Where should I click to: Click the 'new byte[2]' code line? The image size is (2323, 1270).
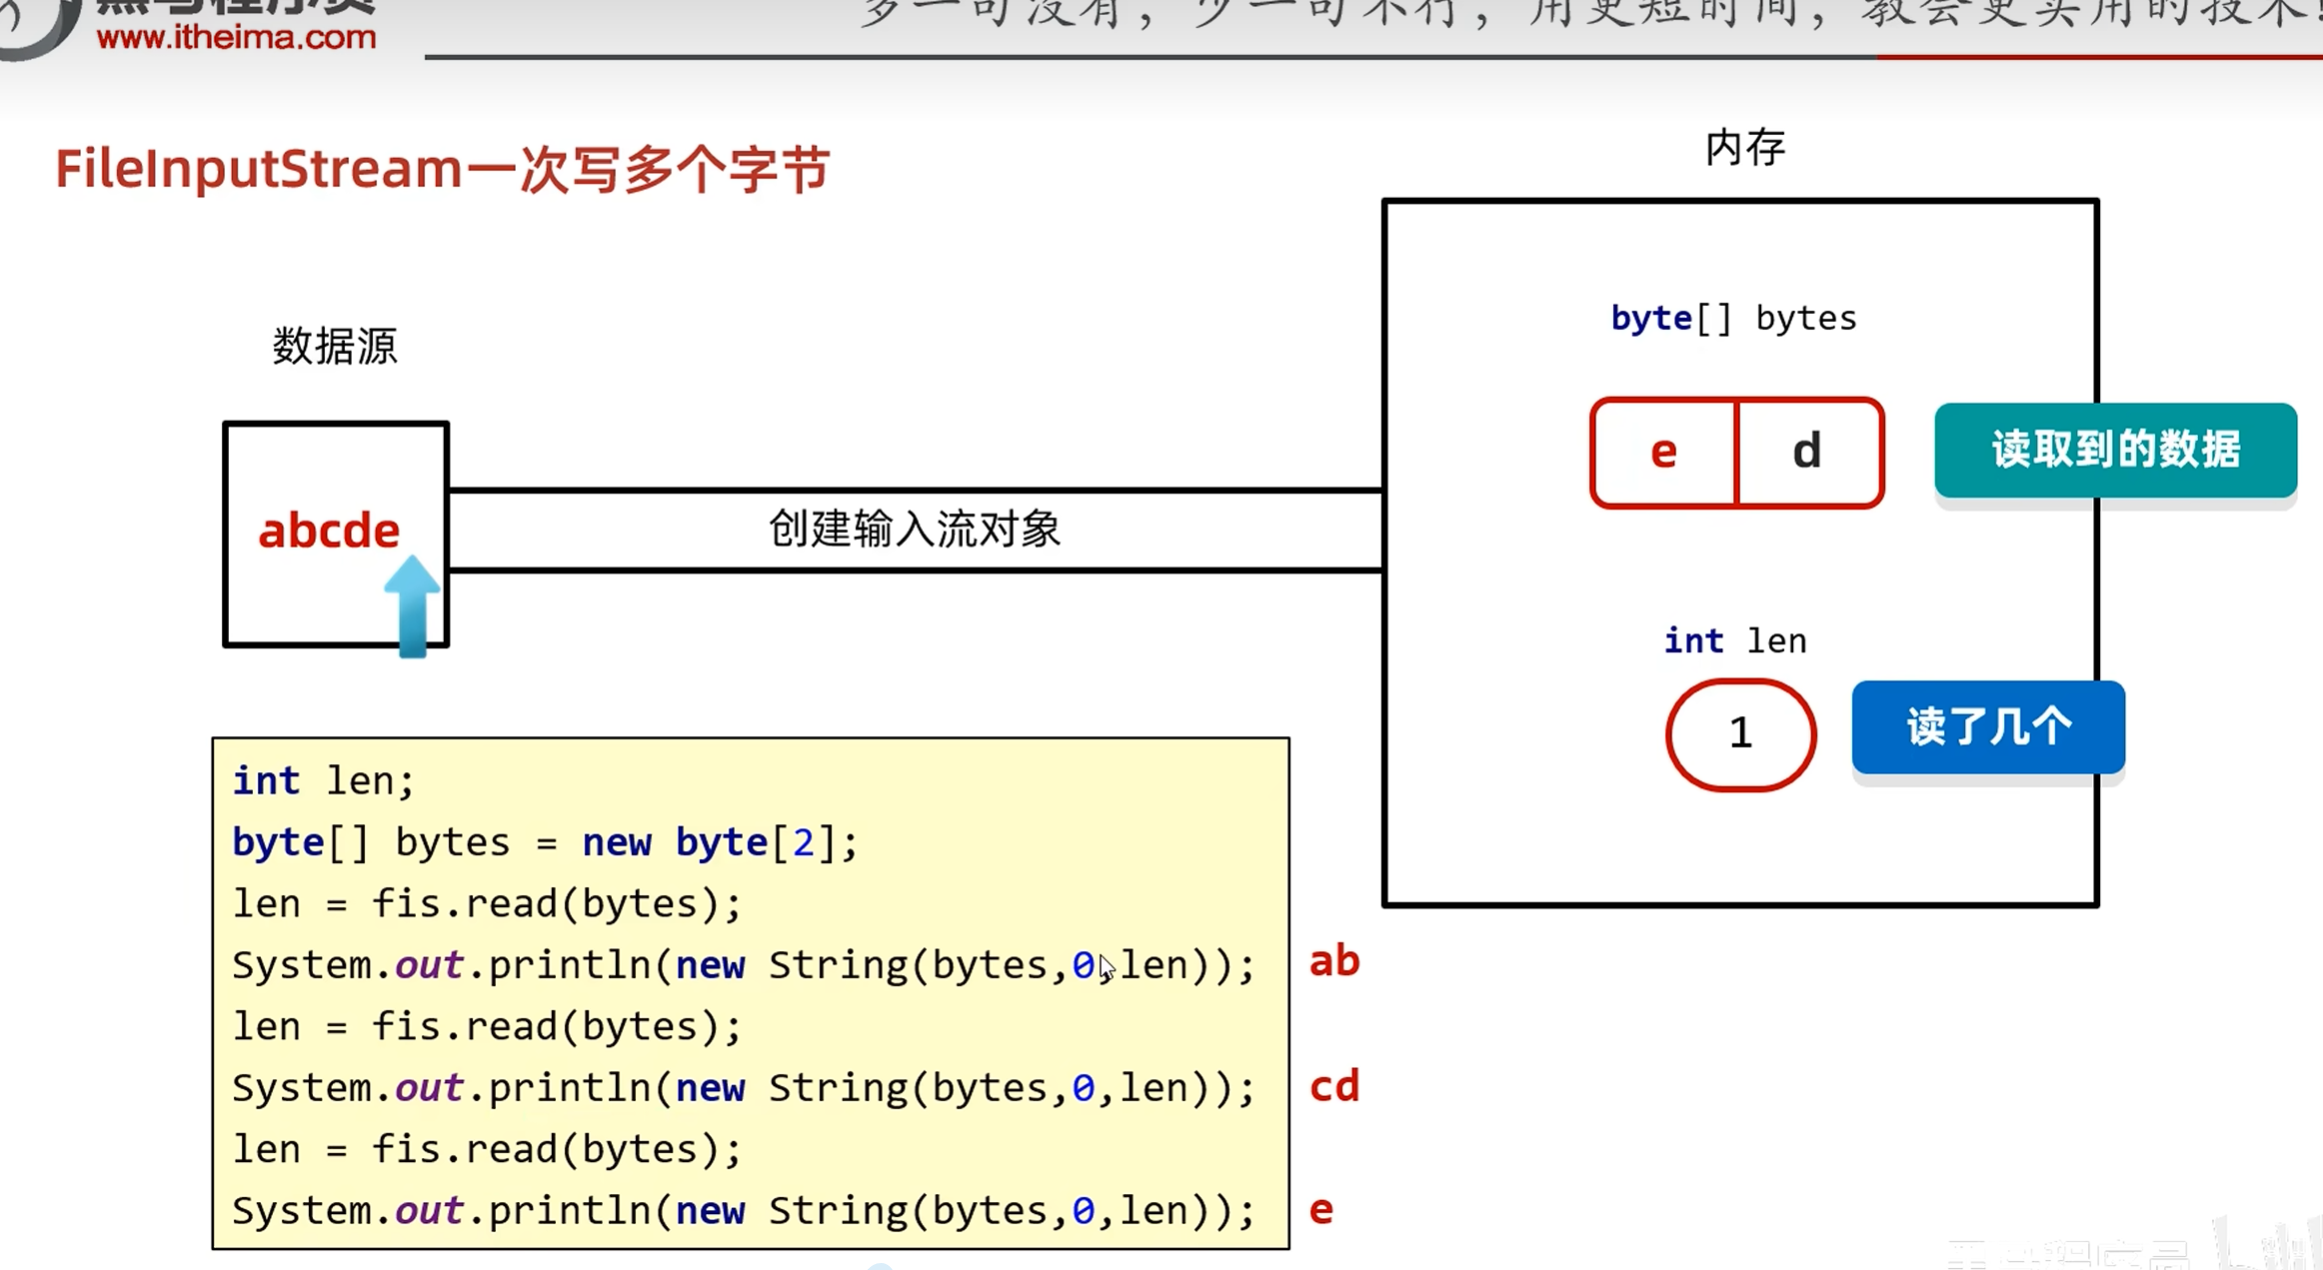(545, 842)
